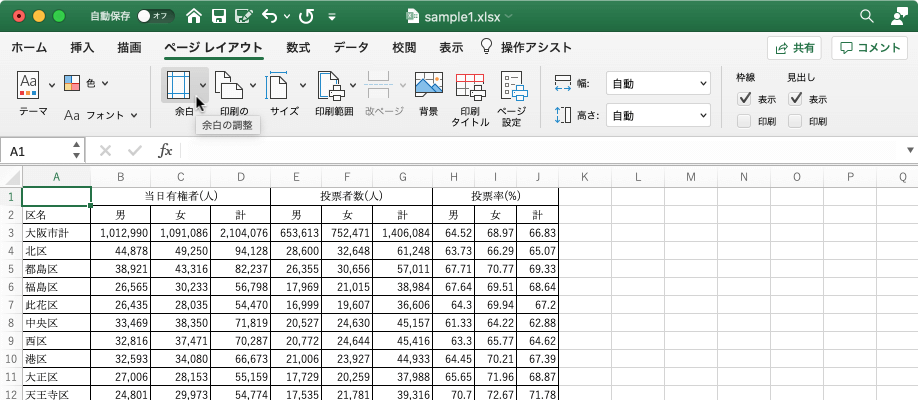Viewport: 918px width, 400px height.
Task: Redo action with circular arrow icon
Action: (x=306, y=16)
